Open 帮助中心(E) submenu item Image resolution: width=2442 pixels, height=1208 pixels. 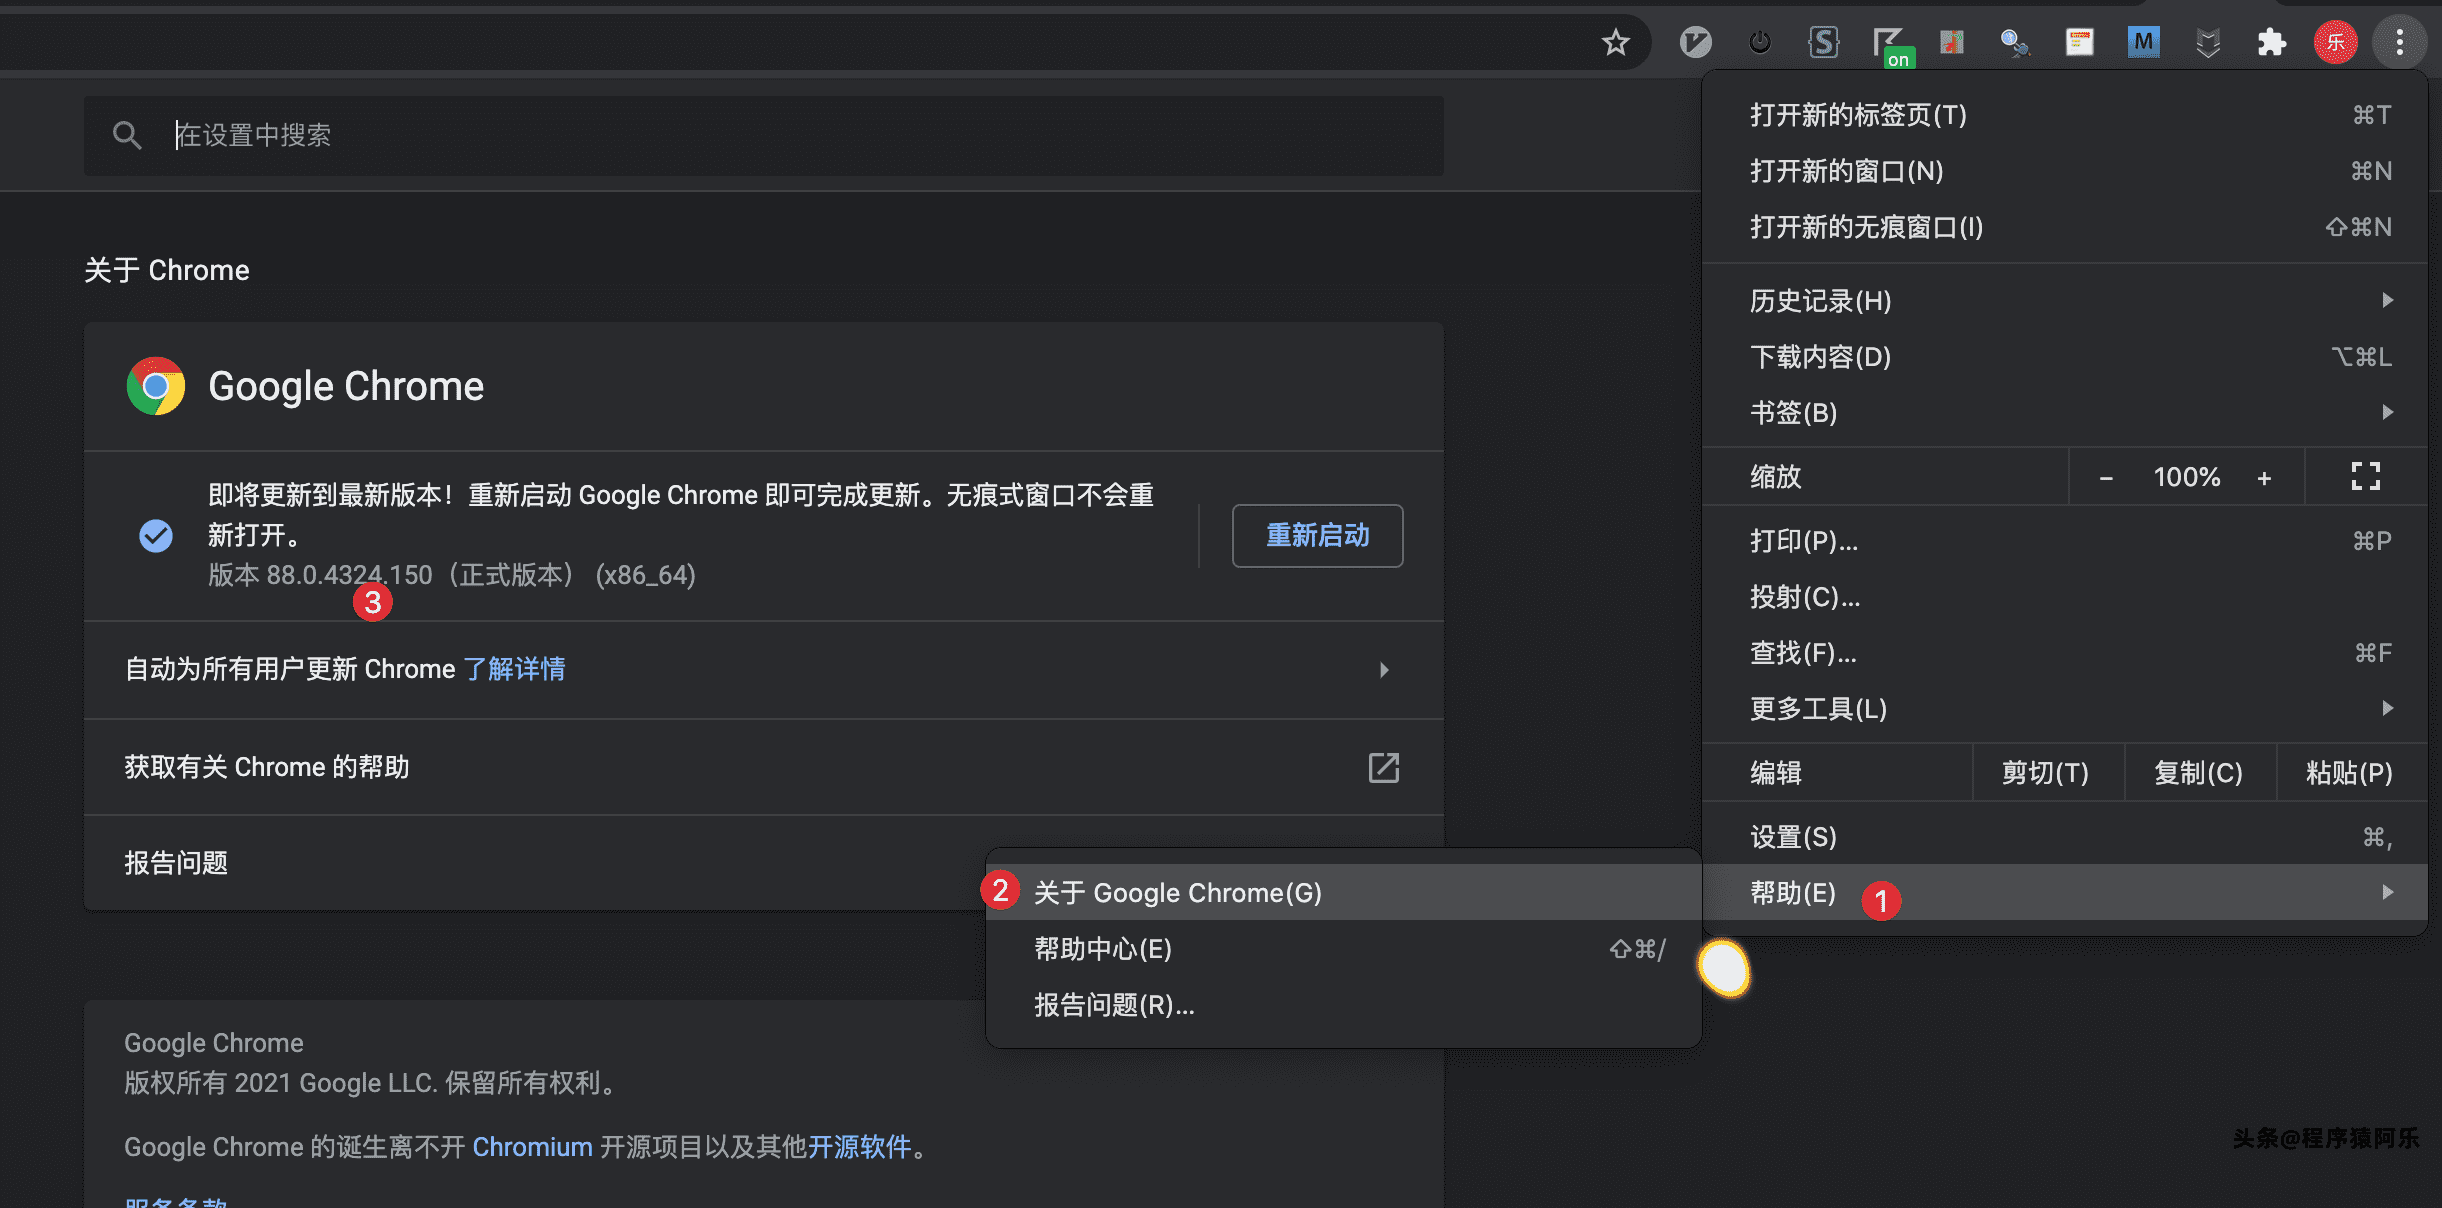(1344, 949)
